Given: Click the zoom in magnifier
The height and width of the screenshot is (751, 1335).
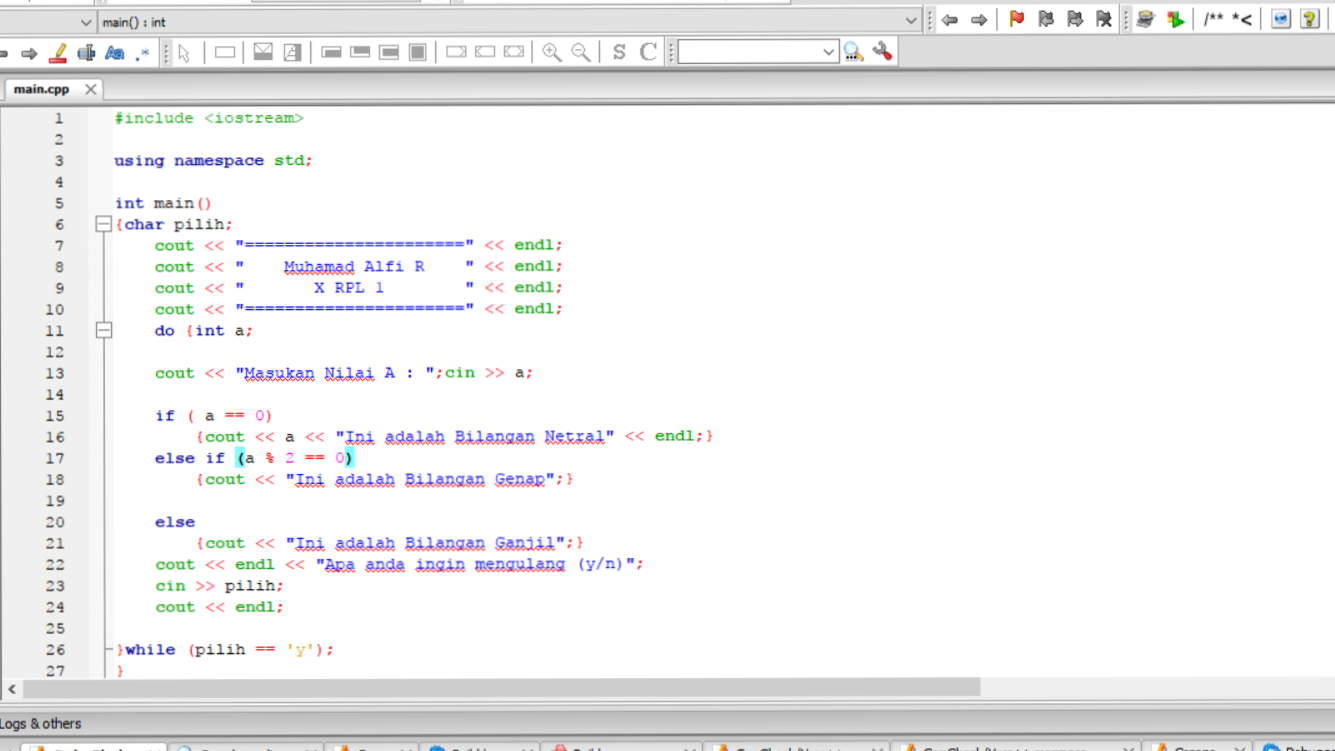Looking at the screenshot, I should [x=552, y=52].
